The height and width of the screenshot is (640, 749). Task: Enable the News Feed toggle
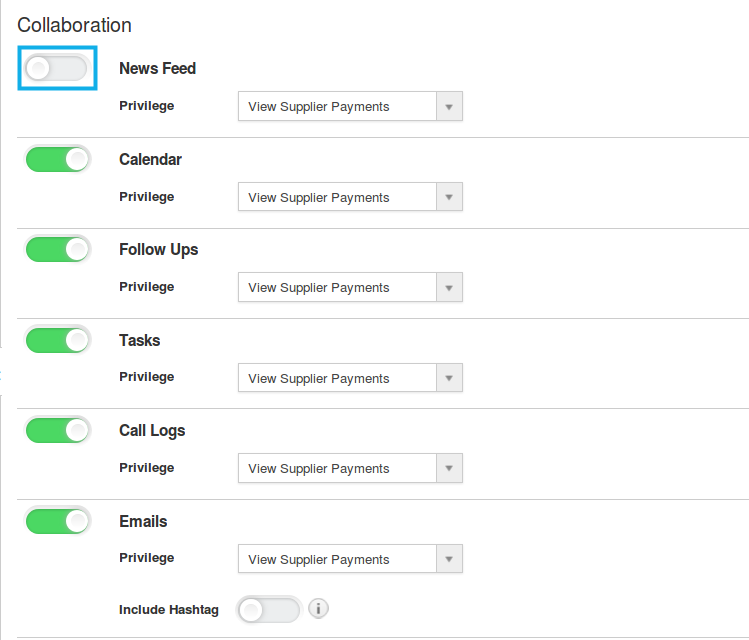[56, 68]
